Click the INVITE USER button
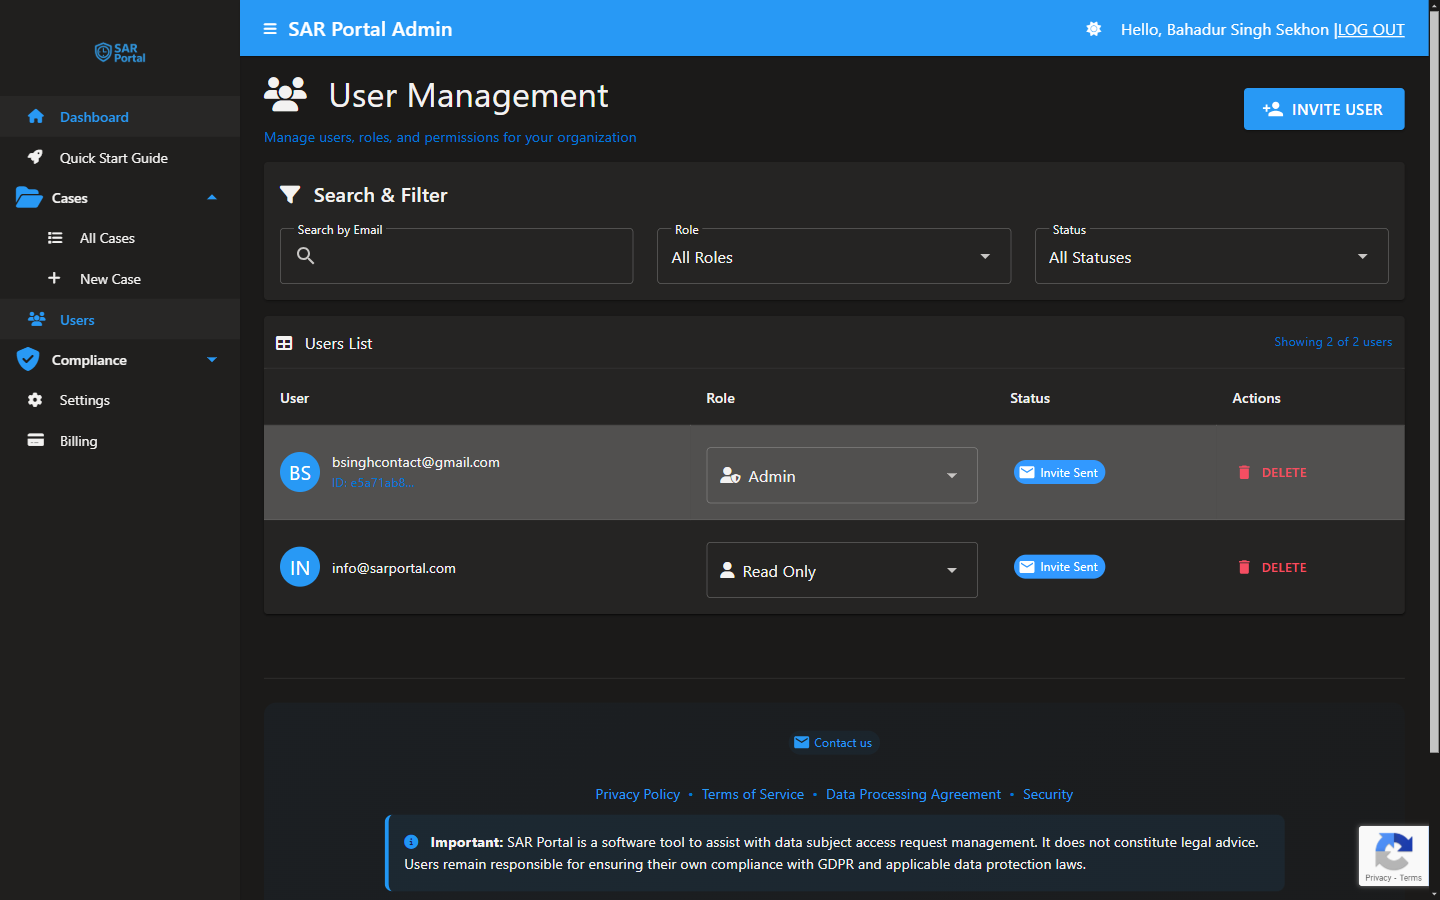1440x900 pixels. point(1324,109)
